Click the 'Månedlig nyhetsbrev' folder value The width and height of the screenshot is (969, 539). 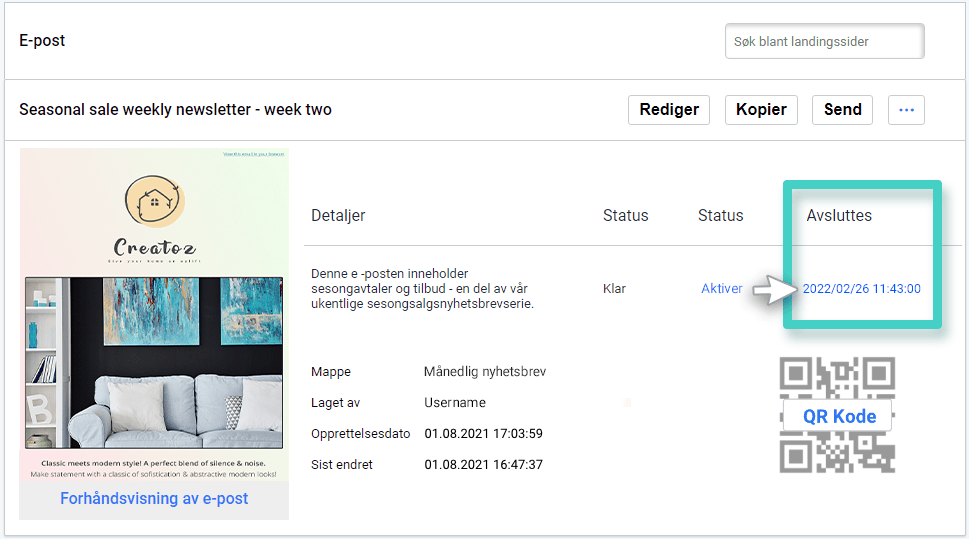click(x=484, y=372)
